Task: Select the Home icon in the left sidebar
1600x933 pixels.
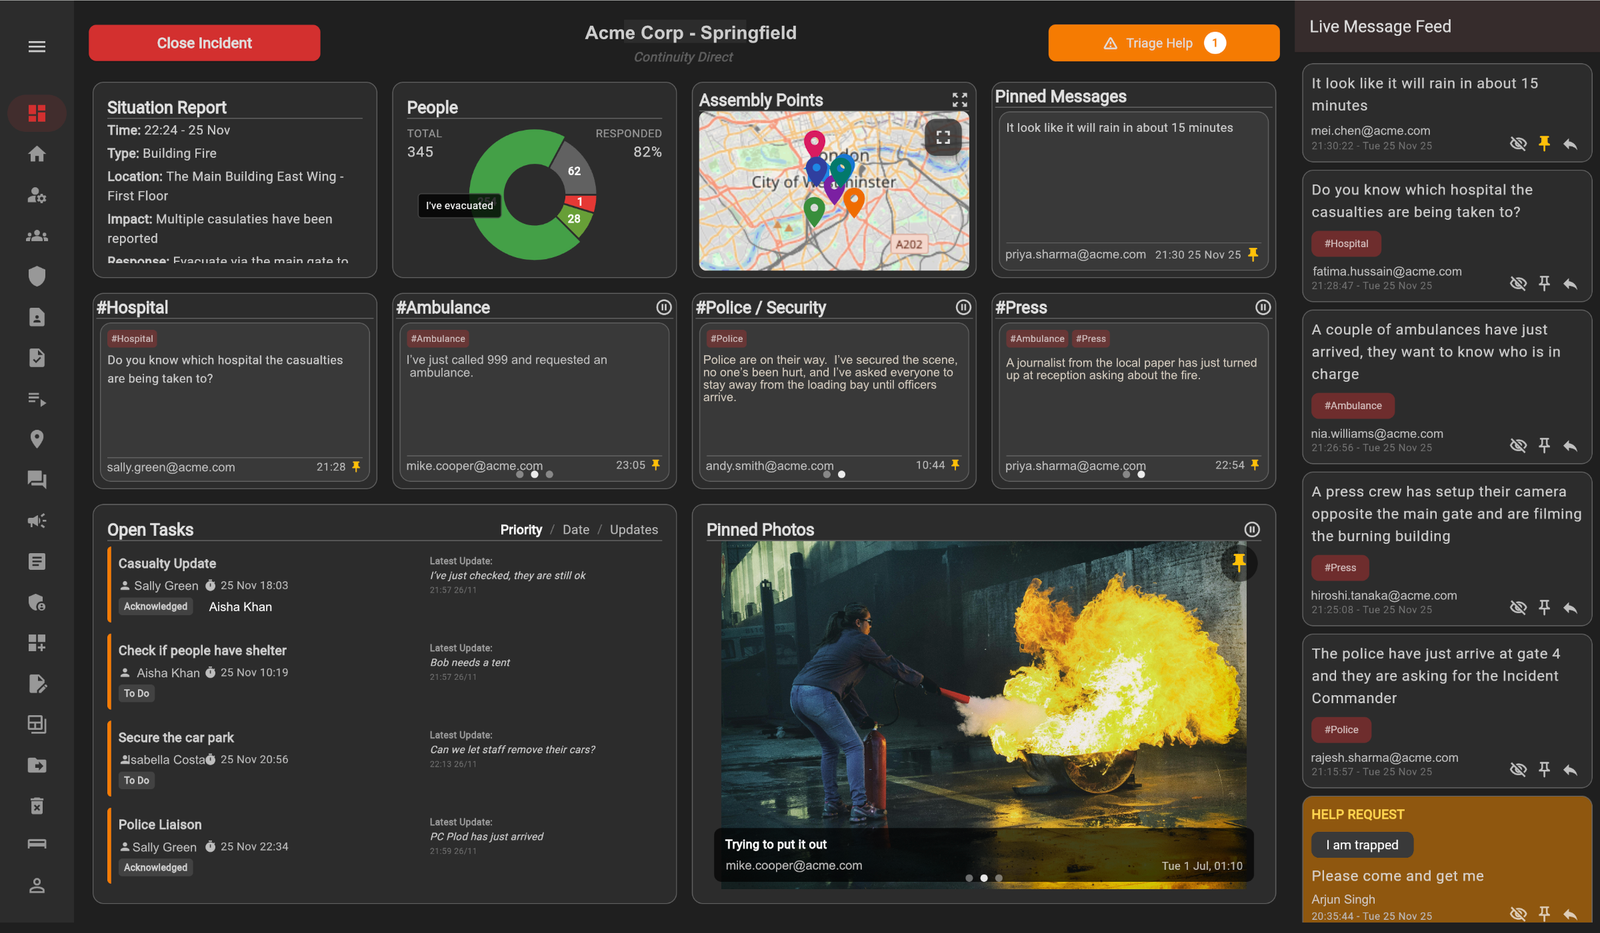Action: (37, 154)
